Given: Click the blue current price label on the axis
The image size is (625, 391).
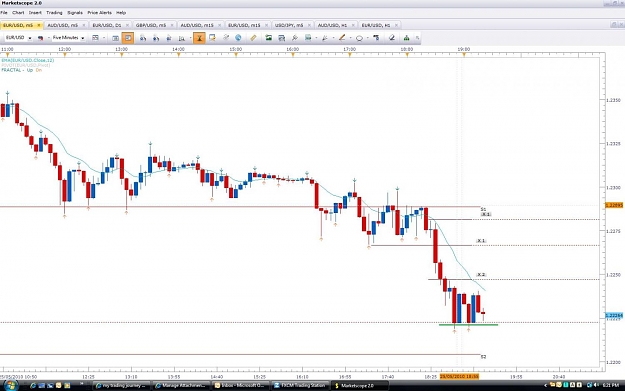Looking at the screenshot, I should click(x=614, y=315).
